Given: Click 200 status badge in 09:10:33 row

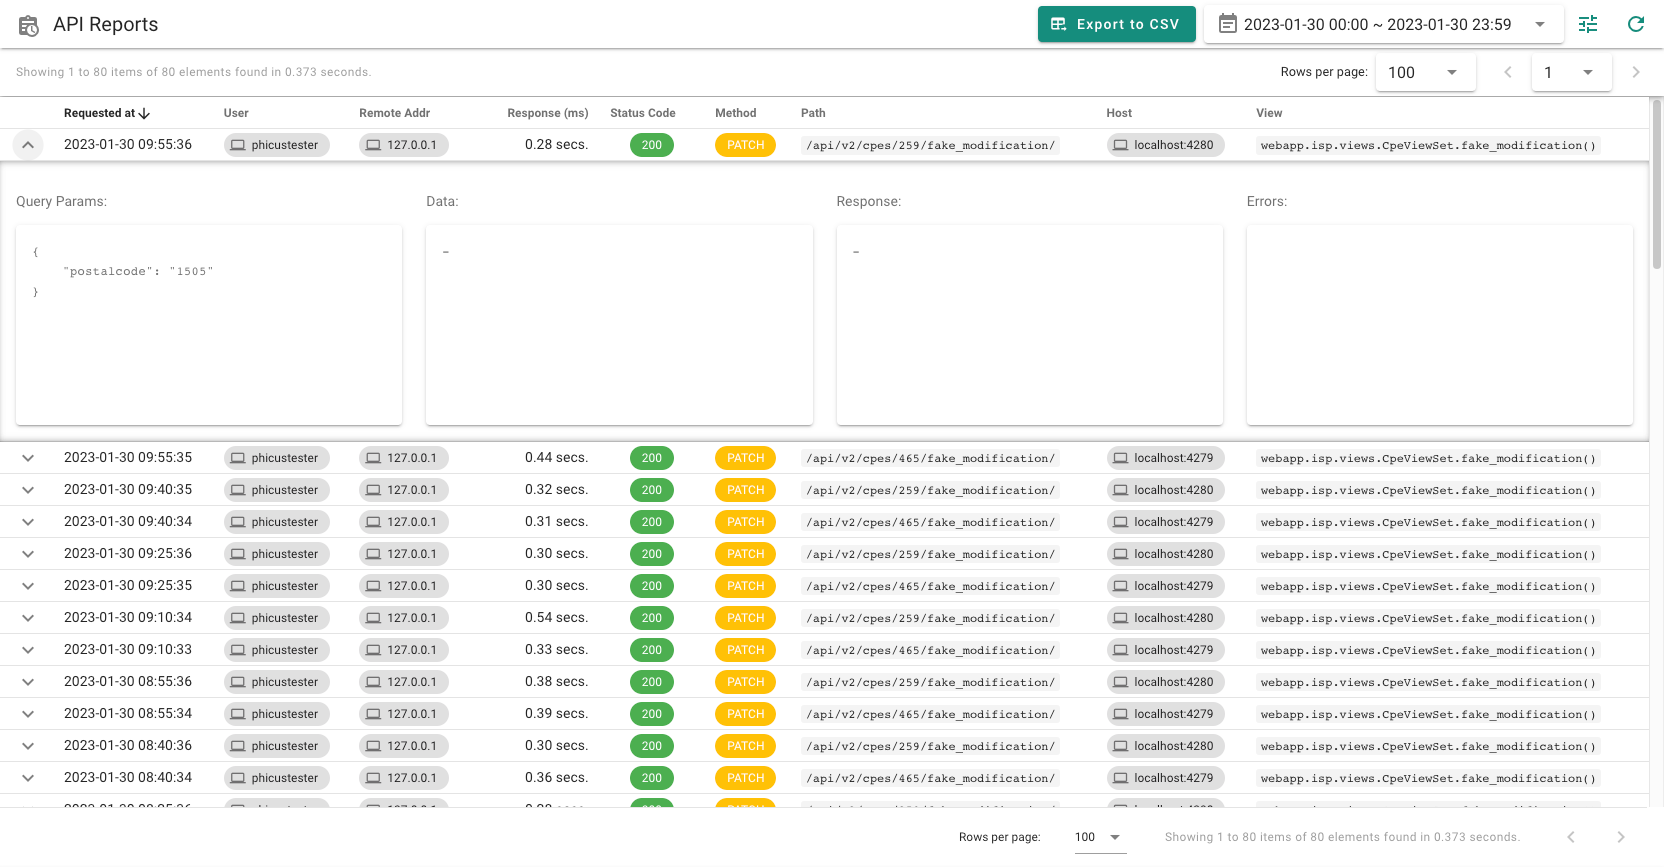Looking at the screenshot, I should click(x=652, y=650).
